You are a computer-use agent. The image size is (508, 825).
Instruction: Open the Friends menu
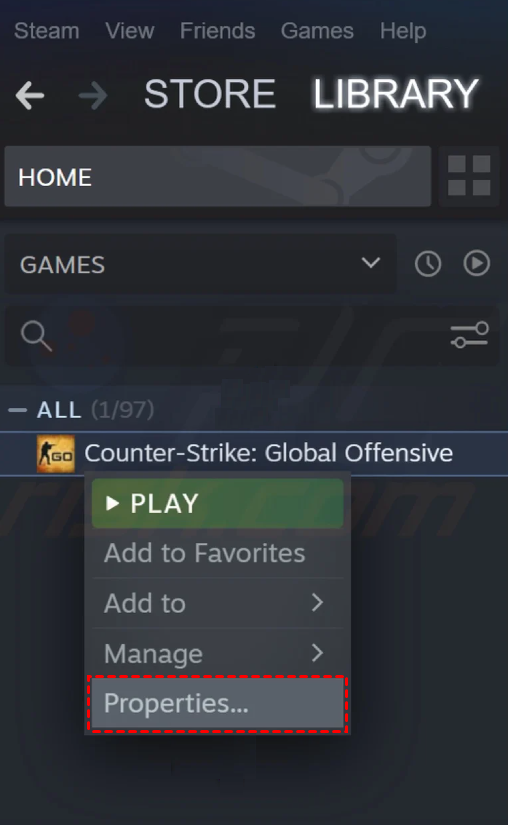tap(218, 31)
